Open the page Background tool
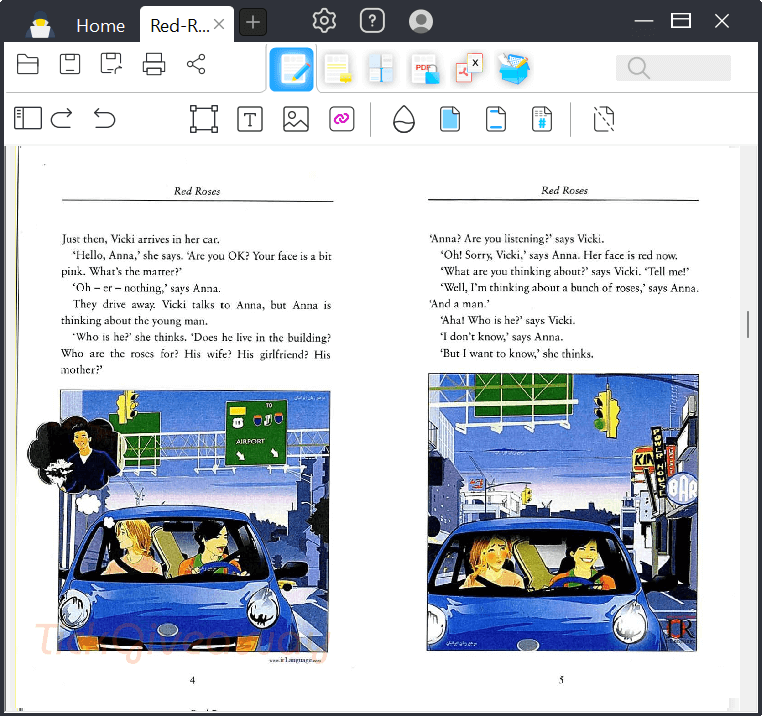 point(450,119)
